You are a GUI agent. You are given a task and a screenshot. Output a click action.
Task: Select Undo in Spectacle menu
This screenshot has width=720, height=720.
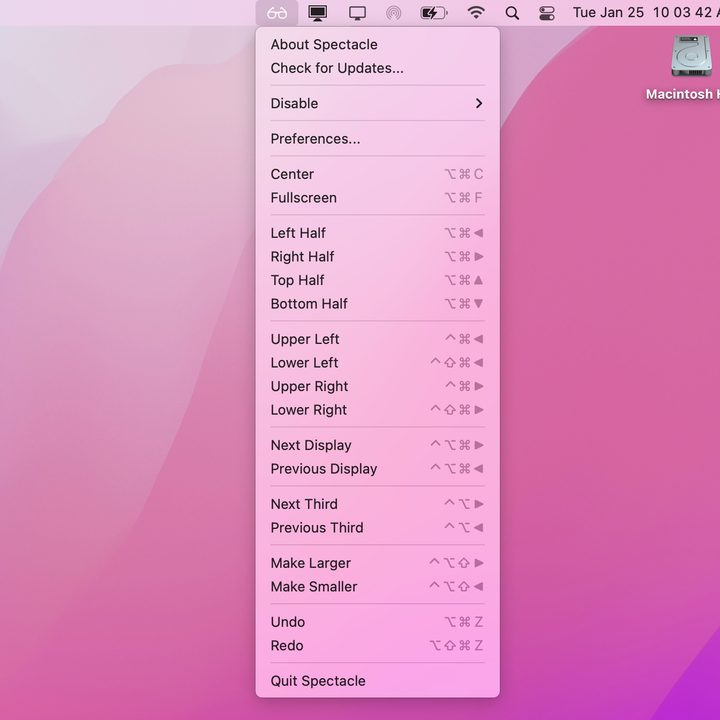[377, 622]
